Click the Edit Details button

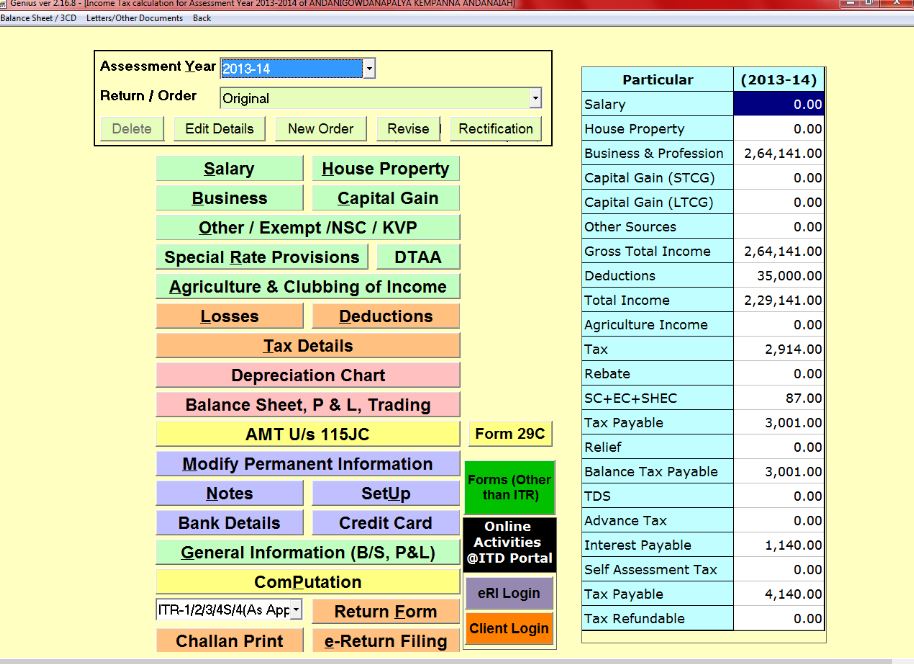(x=219, y=129)
